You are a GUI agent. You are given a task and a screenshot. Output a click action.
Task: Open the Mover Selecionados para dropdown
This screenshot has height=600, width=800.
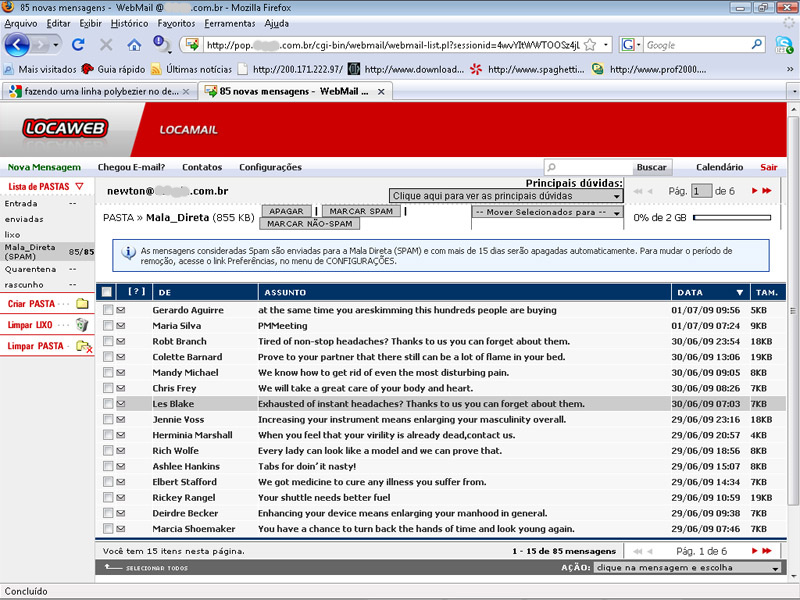(x=547, y=212)
